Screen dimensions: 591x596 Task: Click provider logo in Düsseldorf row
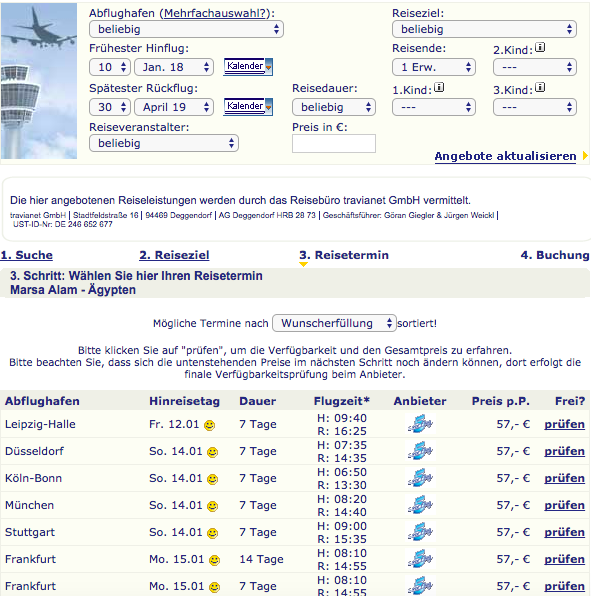pos(420,451)
